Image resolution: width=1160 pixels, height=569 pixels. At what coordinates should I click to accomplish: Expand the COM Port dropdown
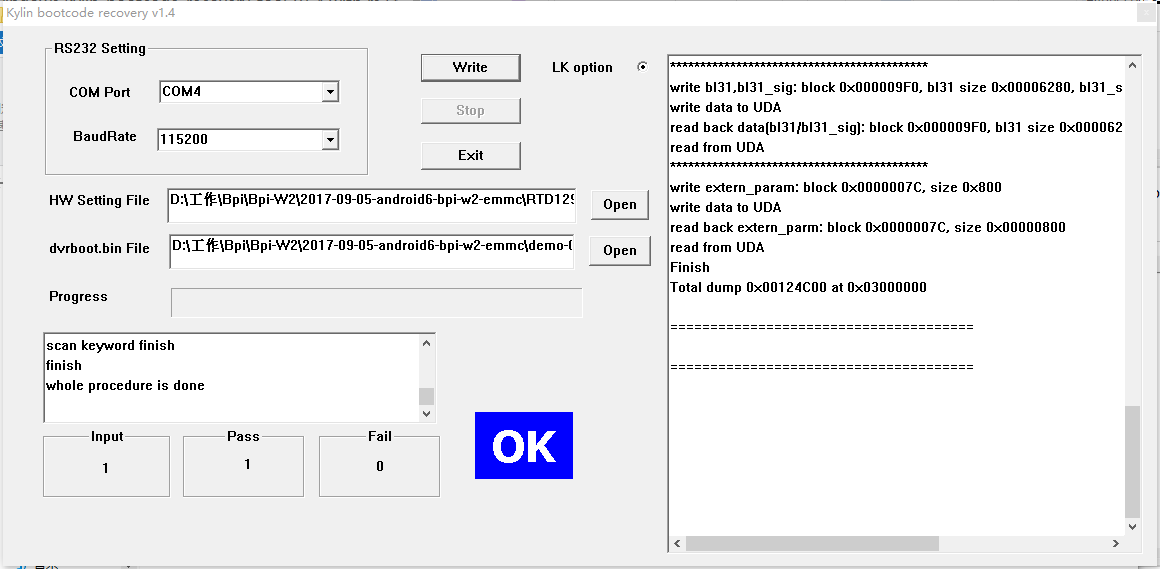(329, 92)
